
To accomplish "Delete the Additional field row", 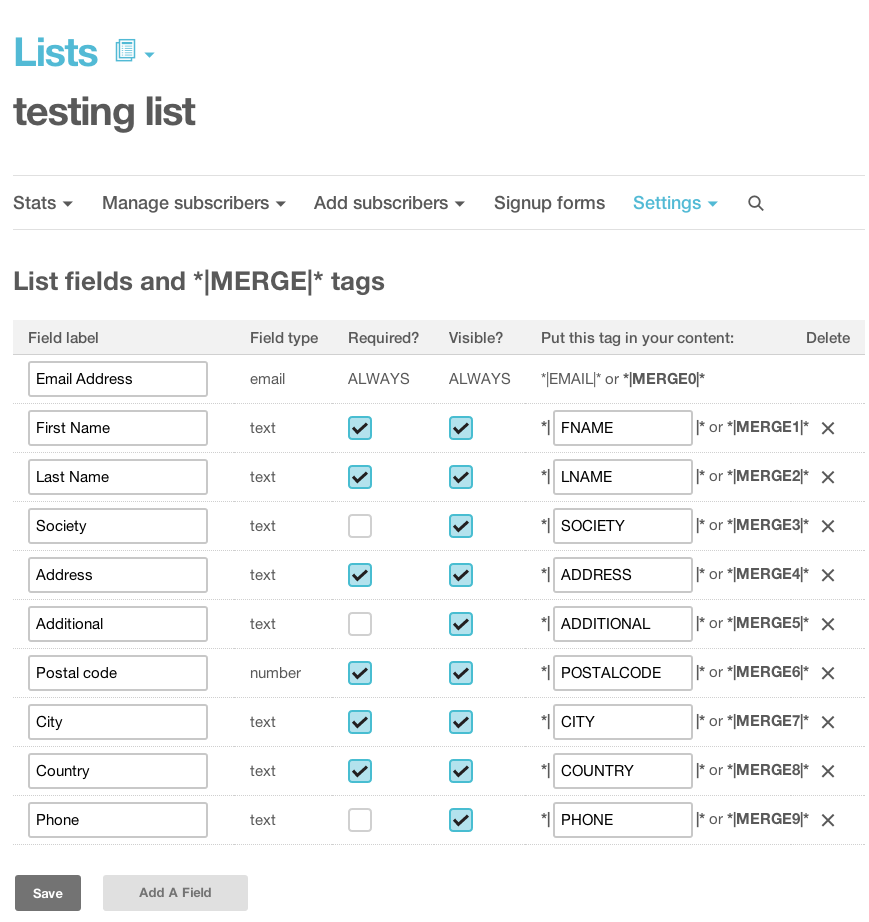I will [x=828, y=624].
